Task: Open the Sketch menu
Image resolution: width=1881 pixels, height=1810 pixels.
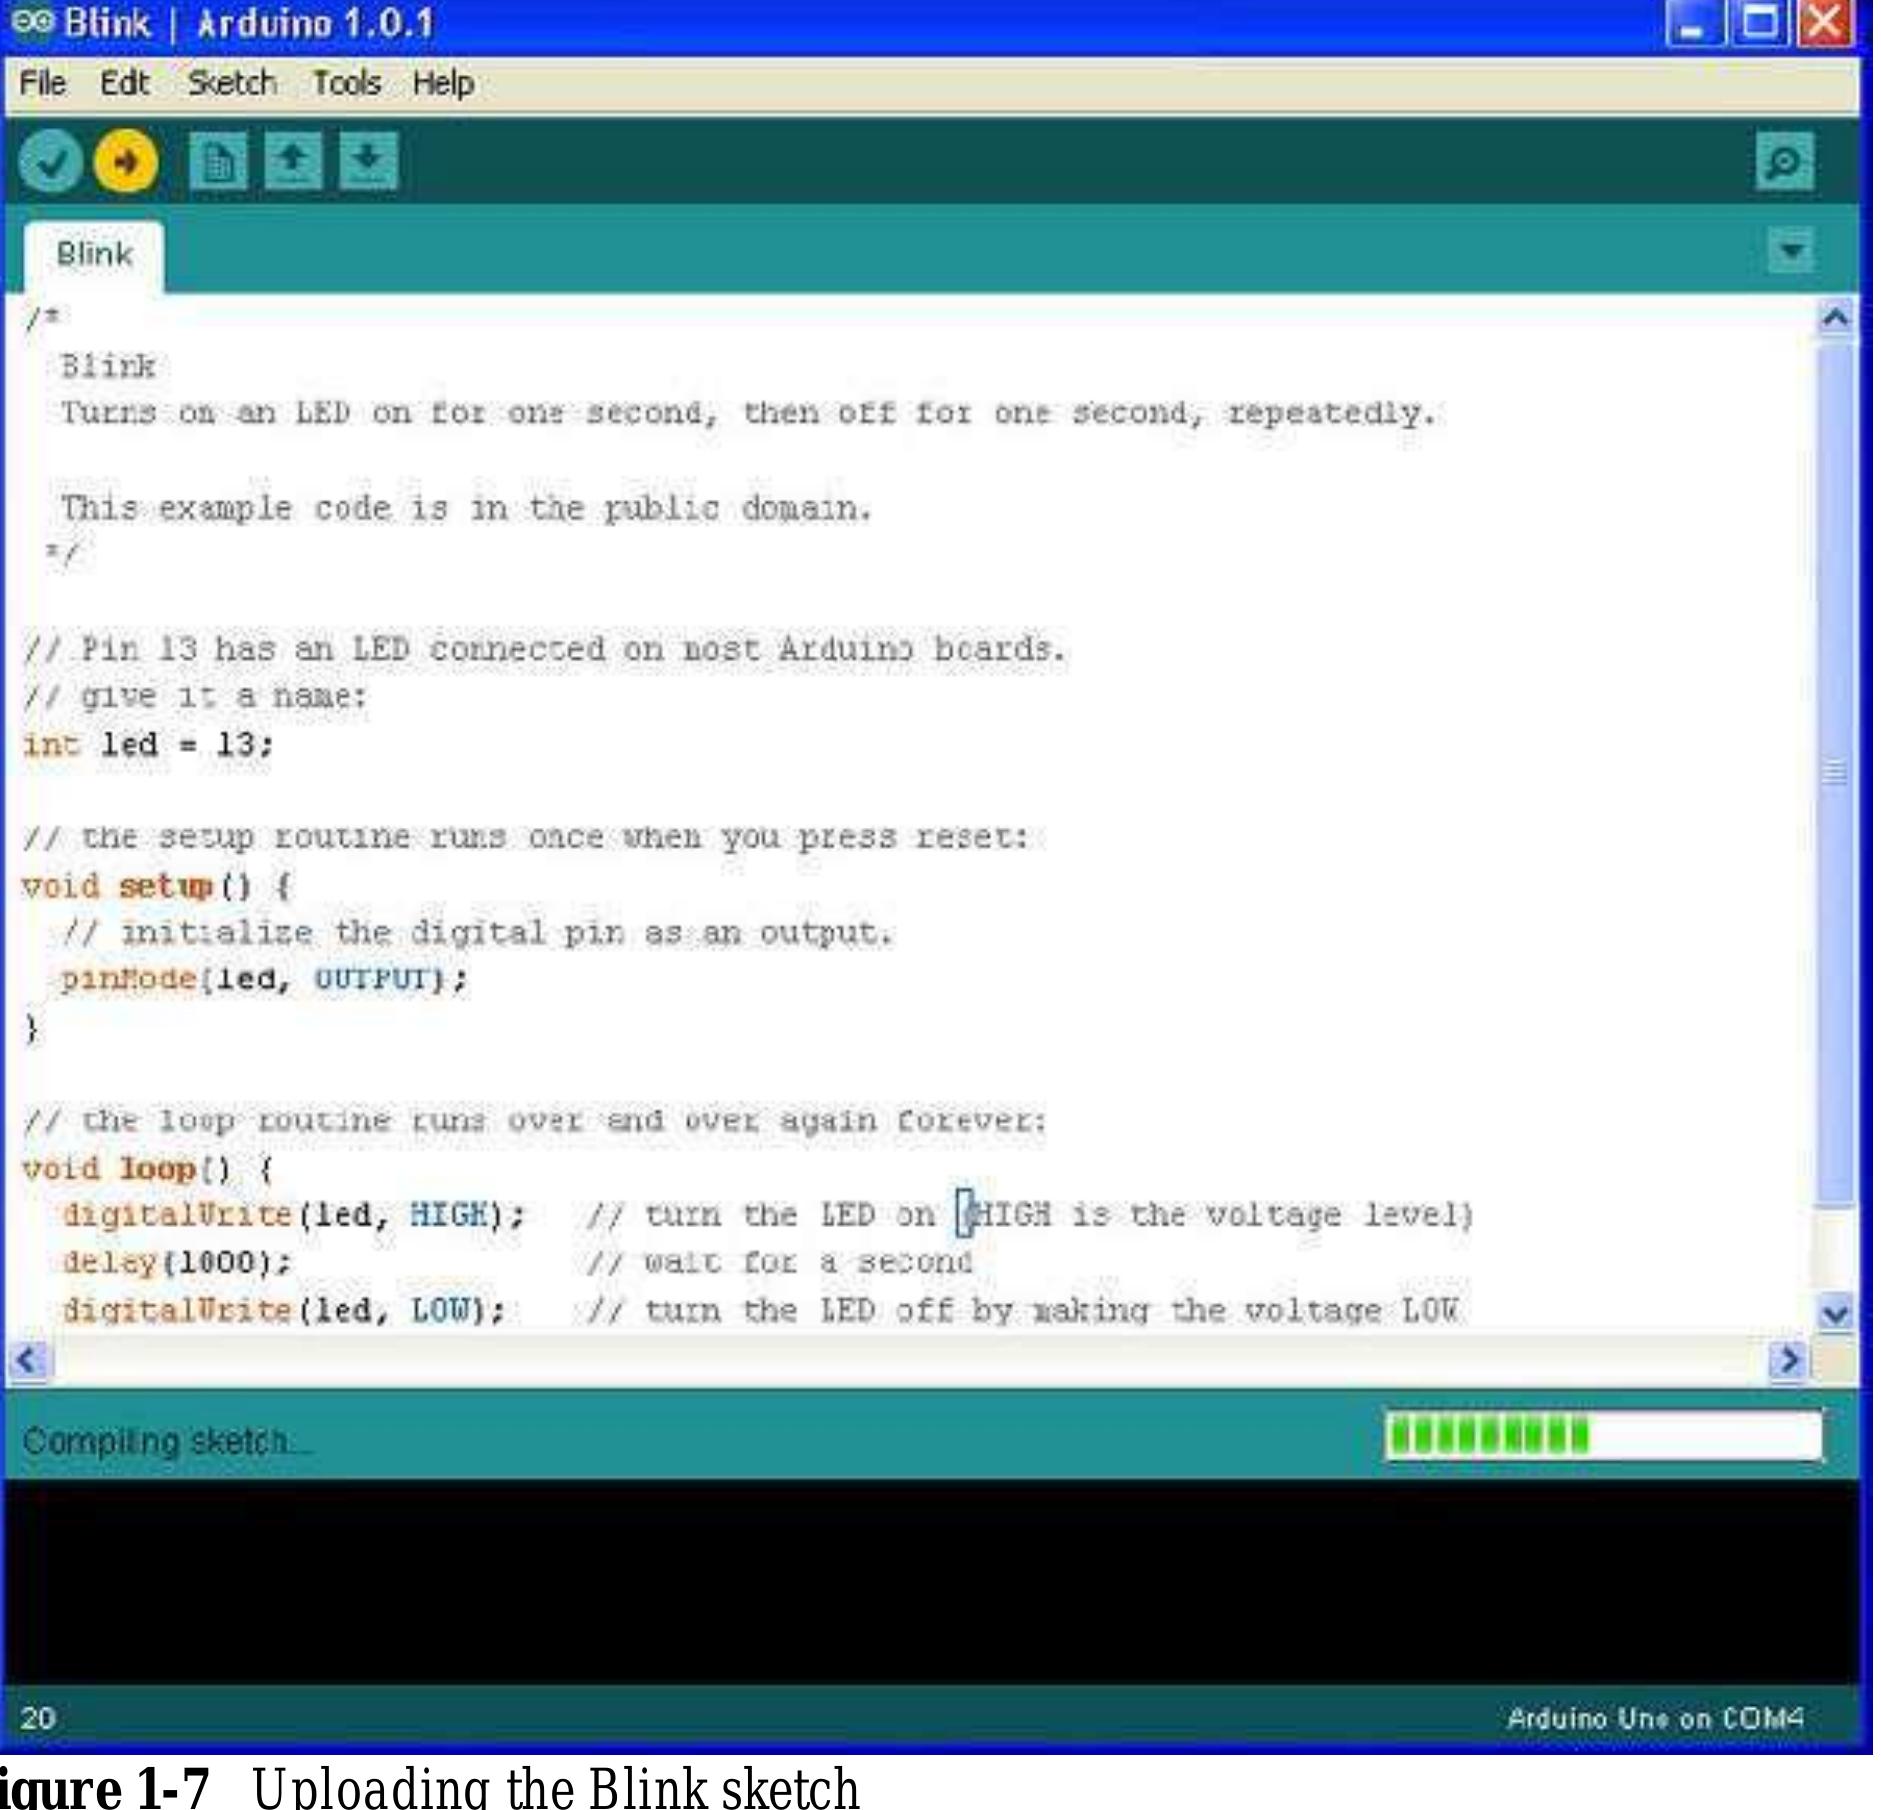Action: (232, 83)
